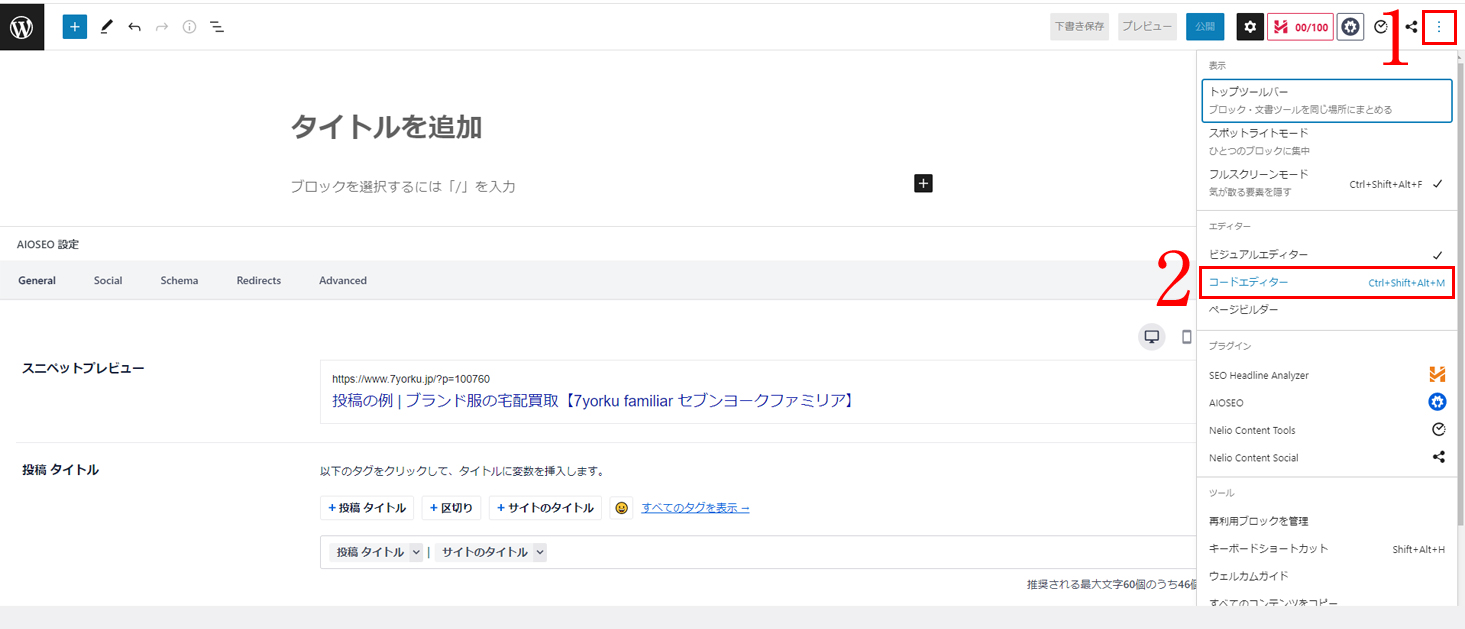
Task: Add block with black plus icon
Action: click(x=923, y=183)
